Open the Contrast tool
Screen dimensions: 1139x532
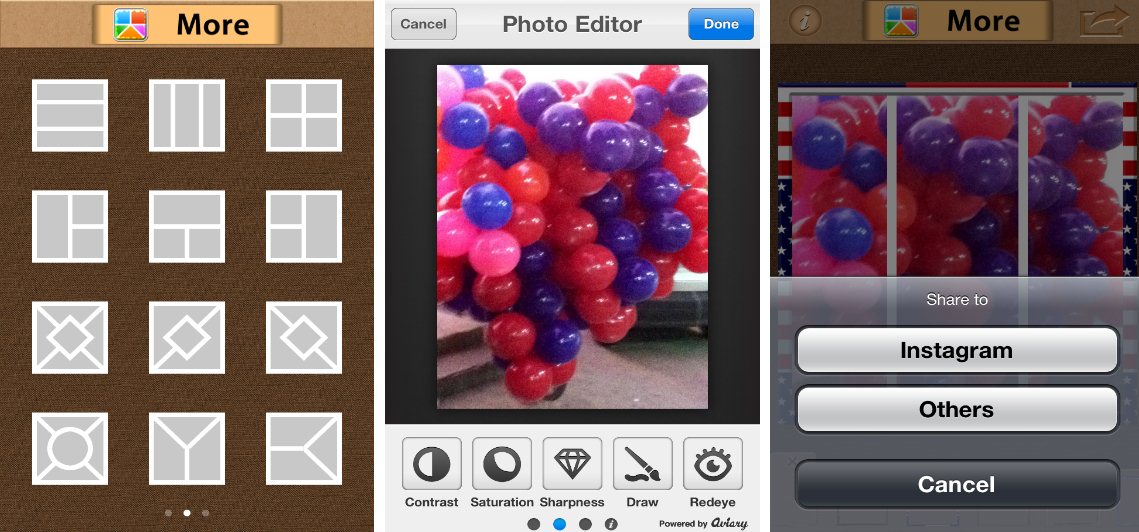pos(431,464)
